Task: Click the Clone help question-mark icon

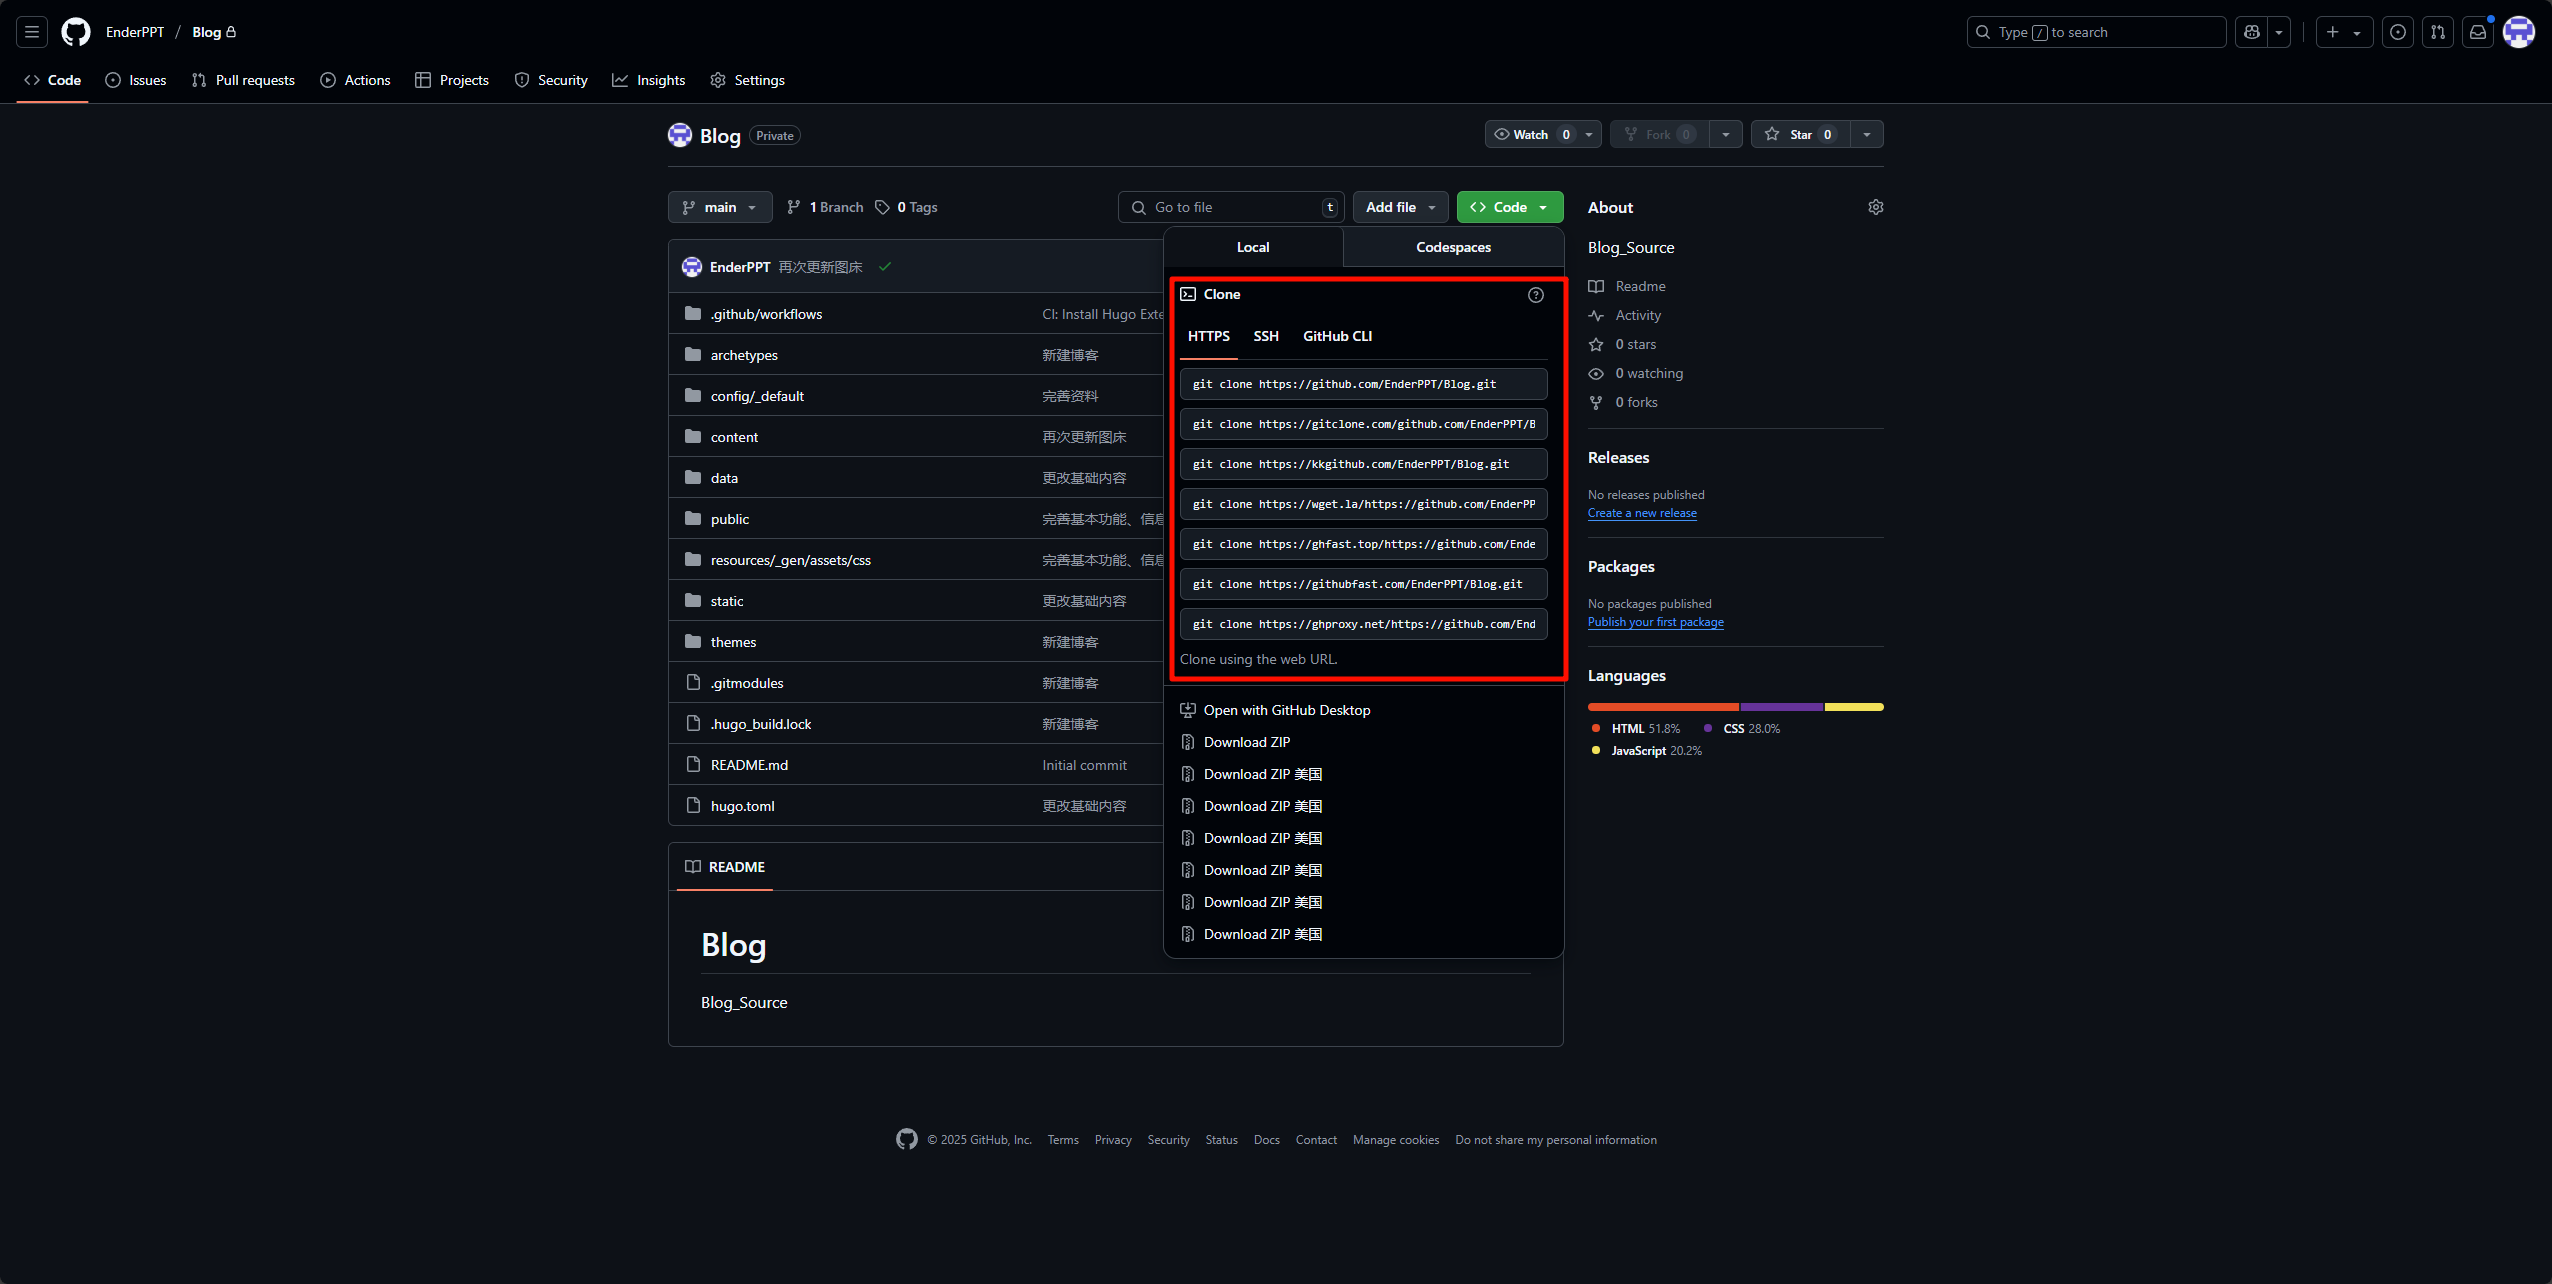Action: click(1535, 295)
